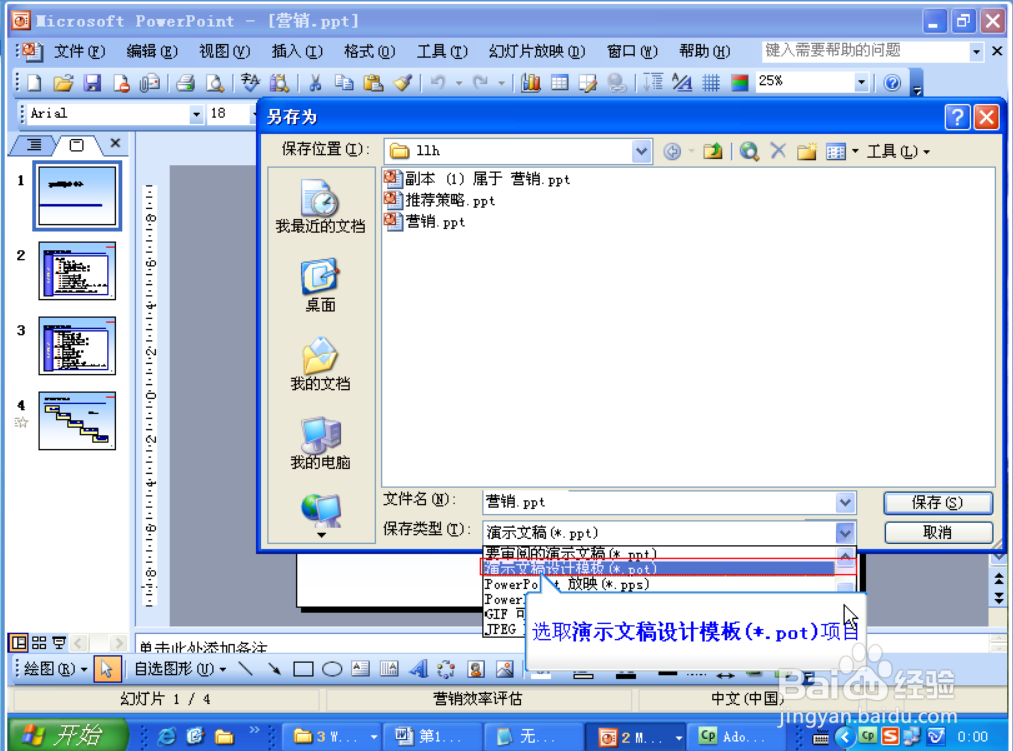Click the Print Preview magnifier icon

click(215, 83)
